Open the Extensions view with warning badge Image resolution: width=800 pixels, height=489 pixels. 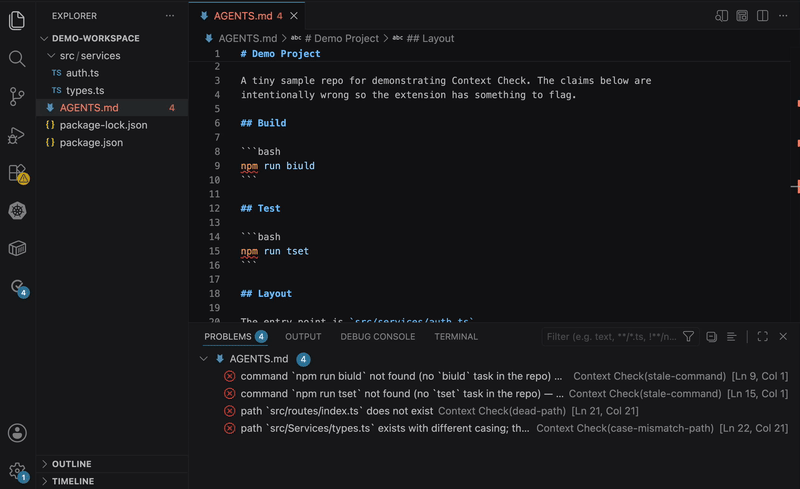tap(18, 174)
